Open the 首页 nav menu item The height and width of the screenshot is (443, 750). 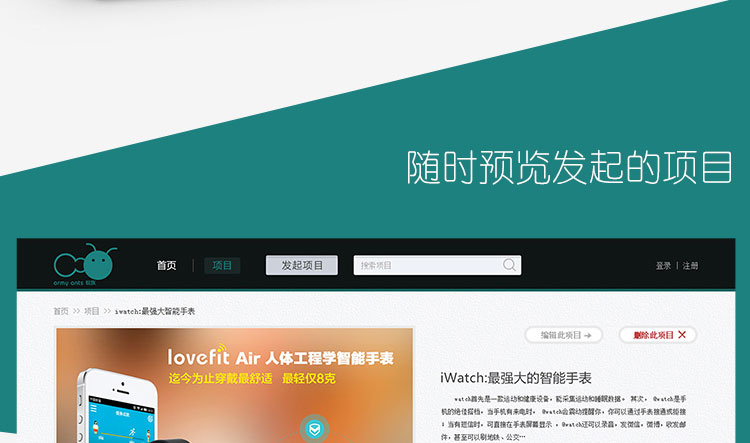(x=166, y=266)
